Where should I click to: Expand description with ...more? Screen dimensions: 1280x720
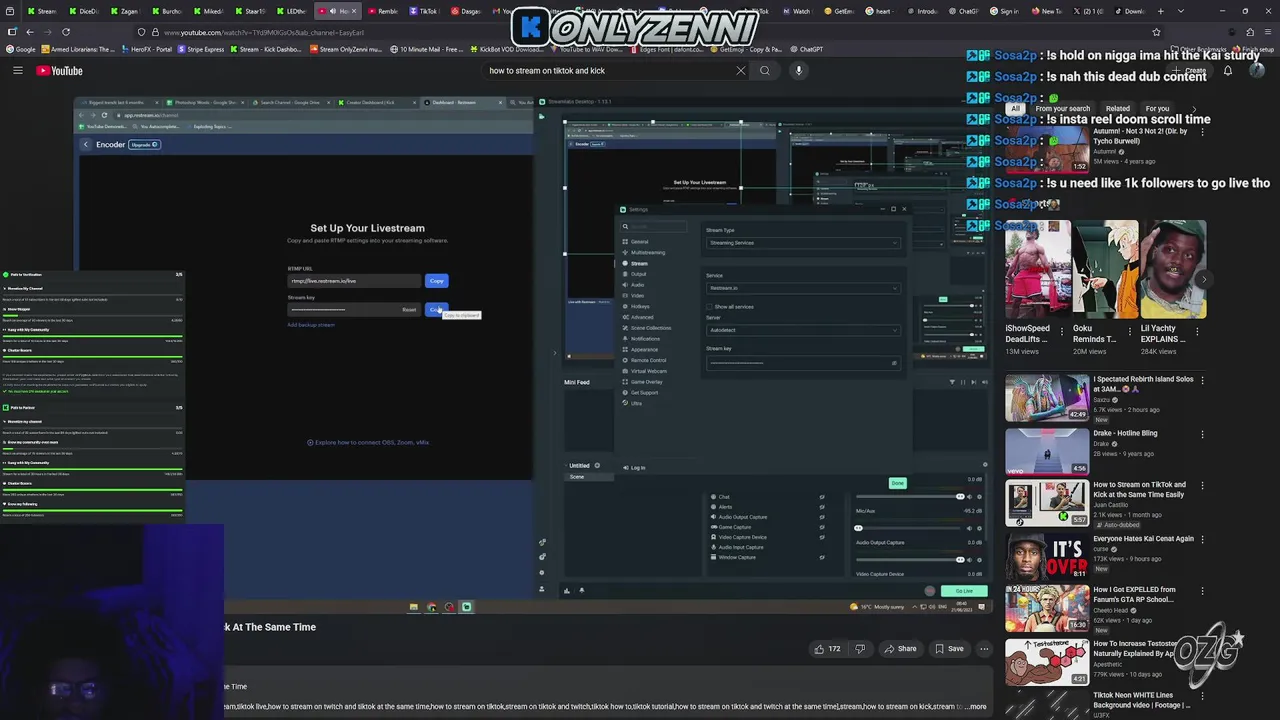974,706
